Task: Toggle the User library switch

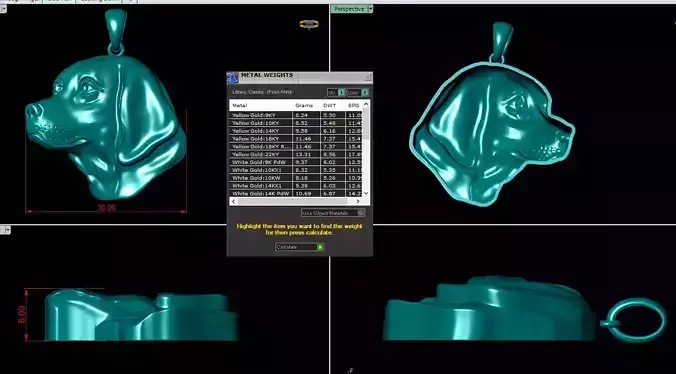Action: (x=358, y=92)
